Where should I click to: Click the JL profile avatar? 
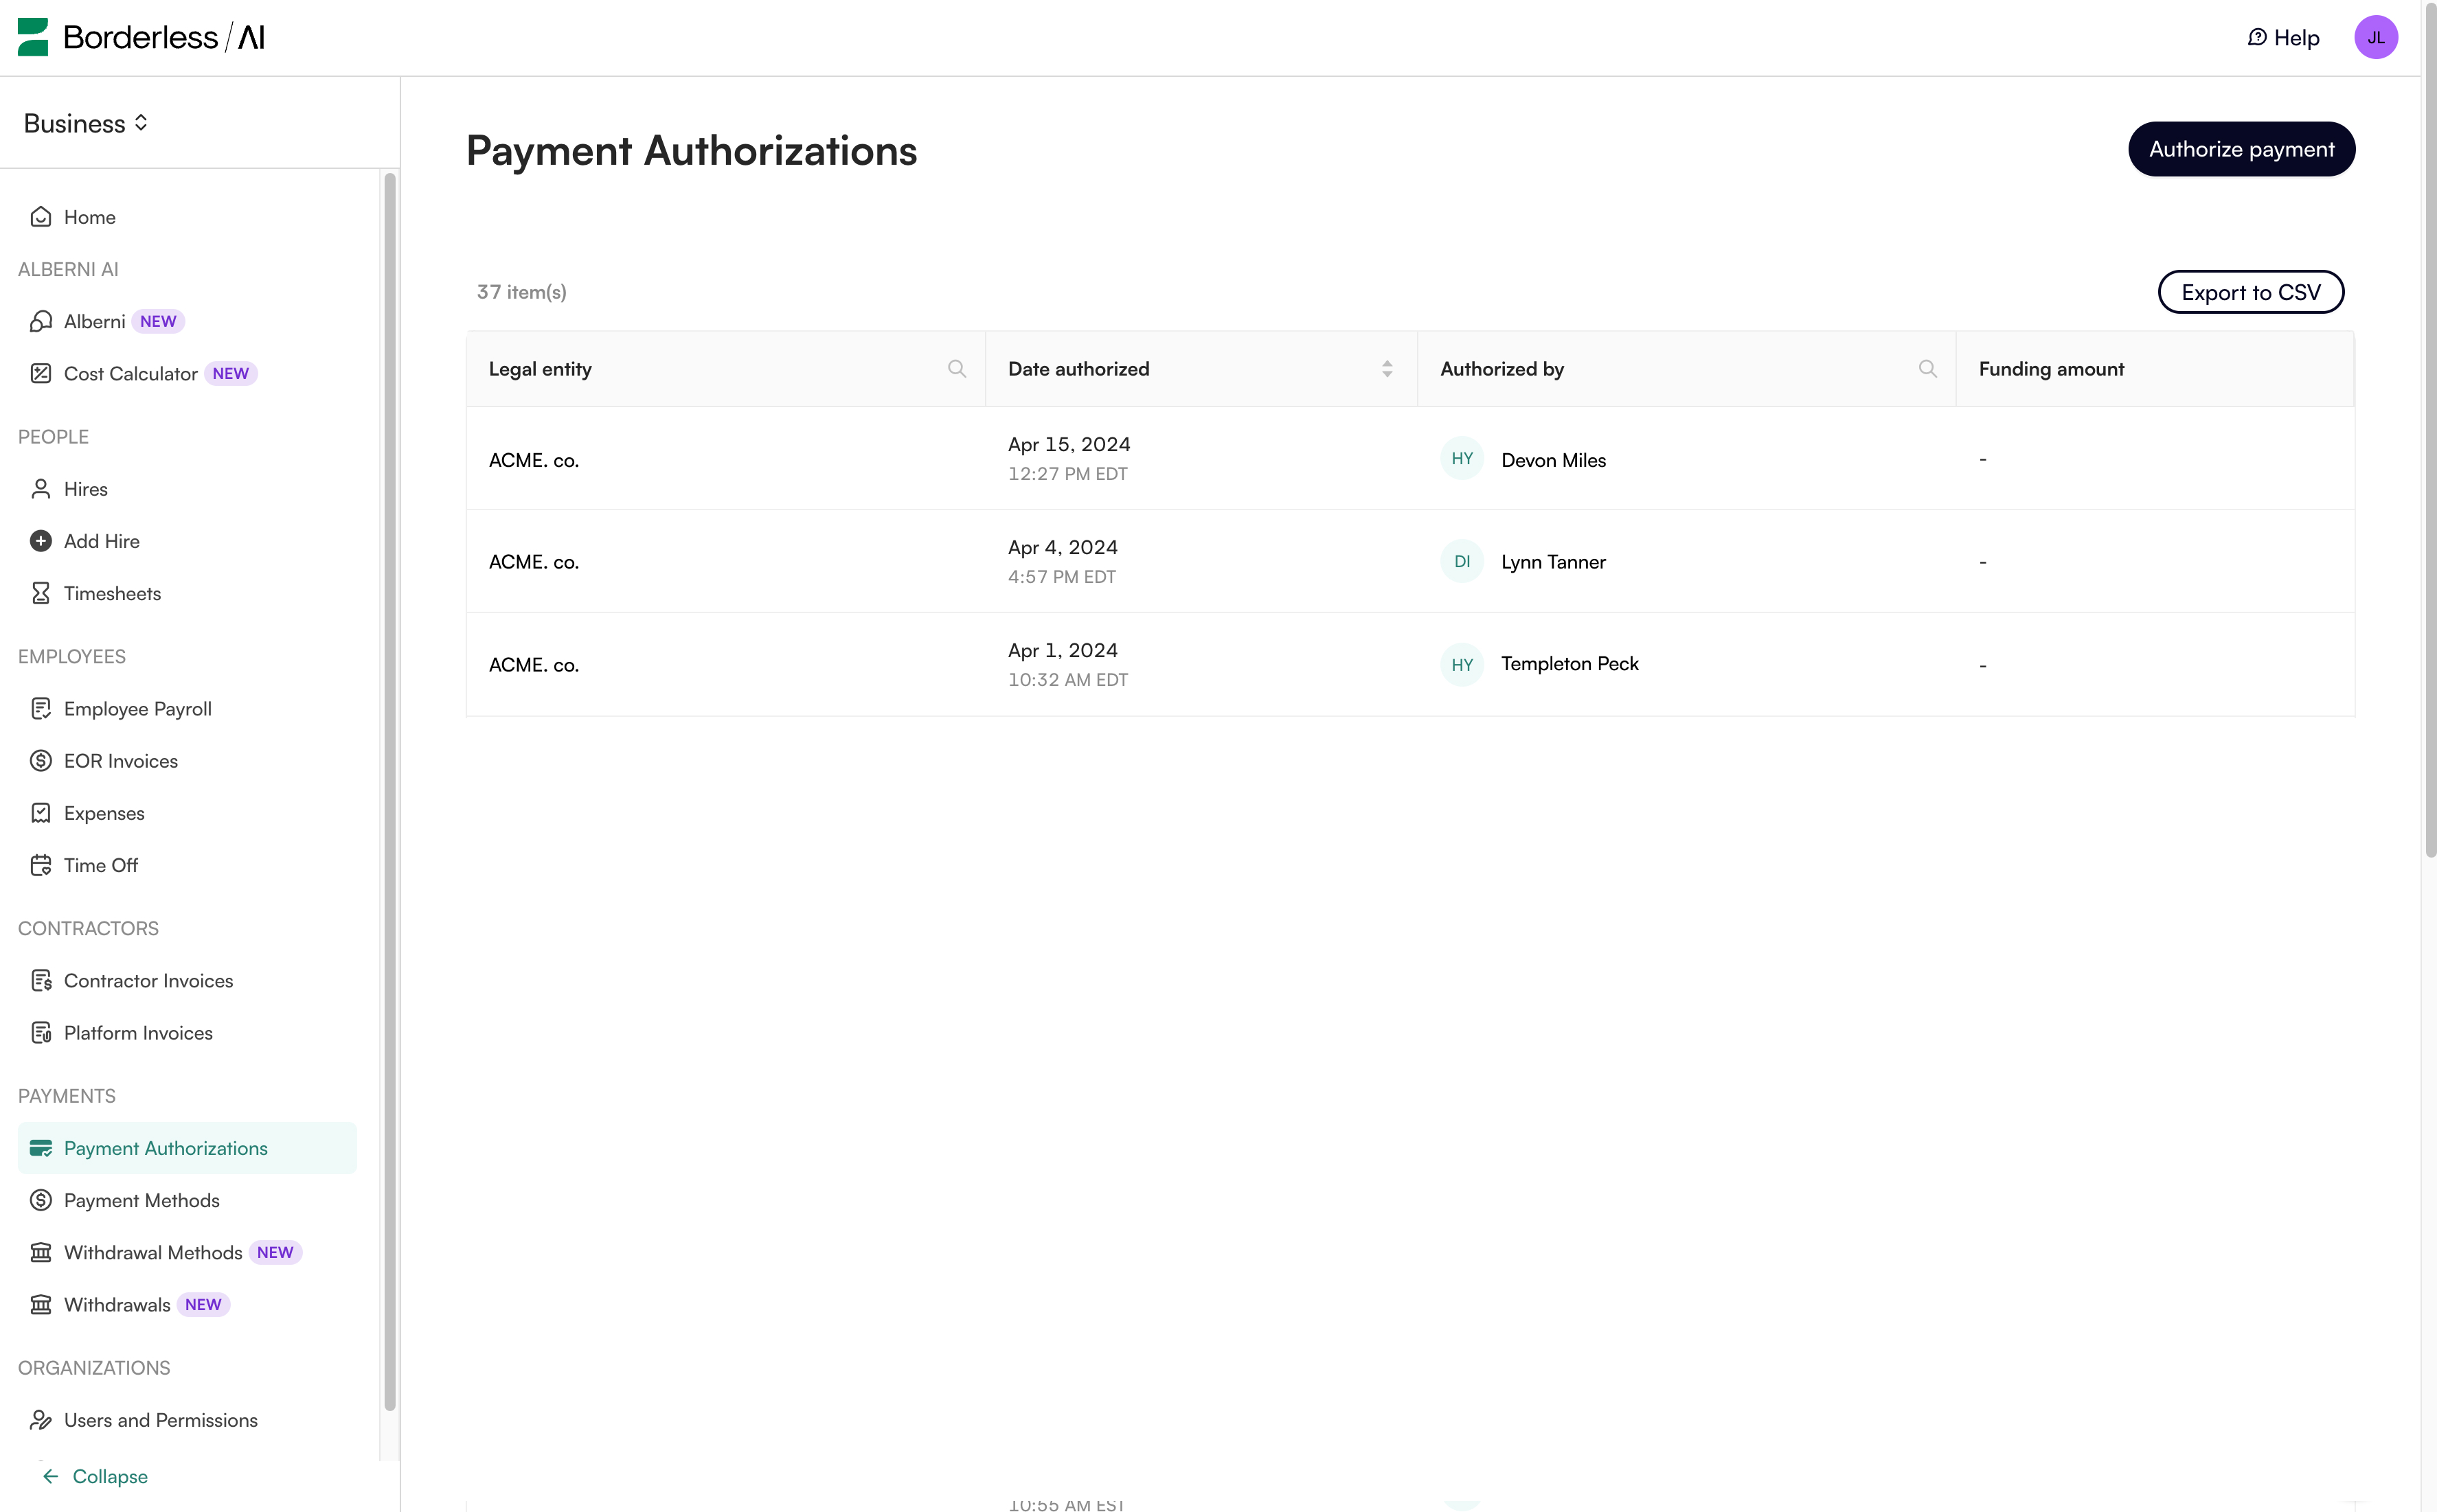(x=2378, y=37)
